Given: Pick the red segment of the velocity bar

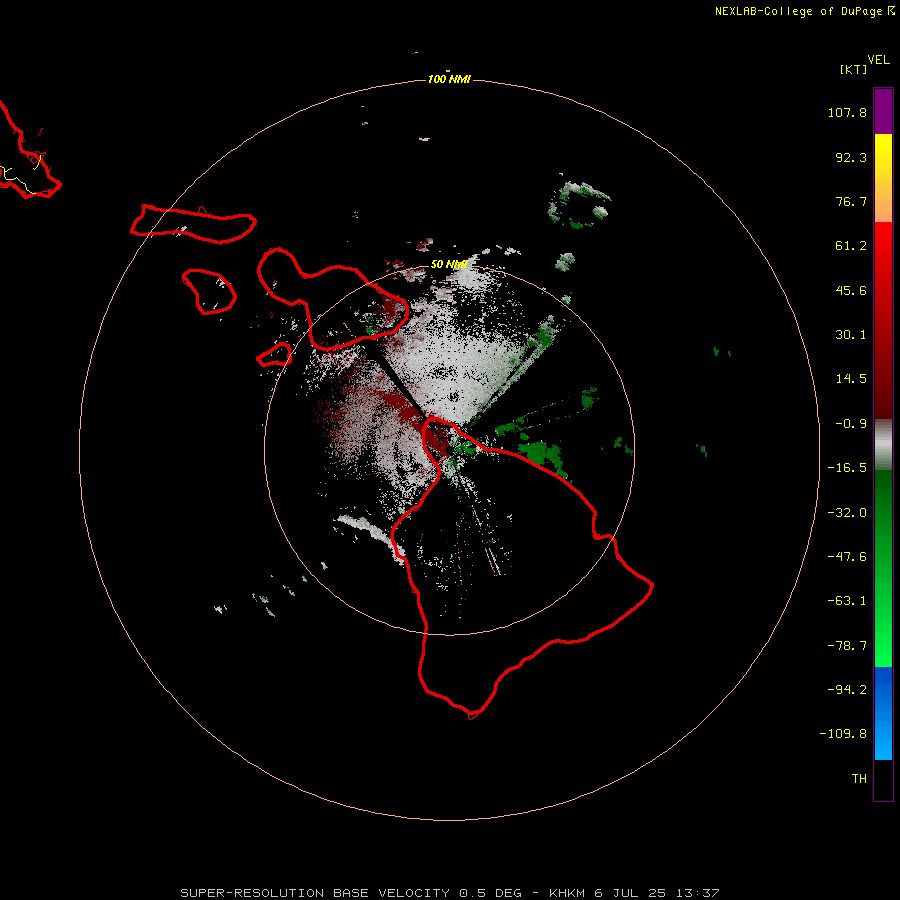Looking at the screenshot, I should [x=883, y=320].
